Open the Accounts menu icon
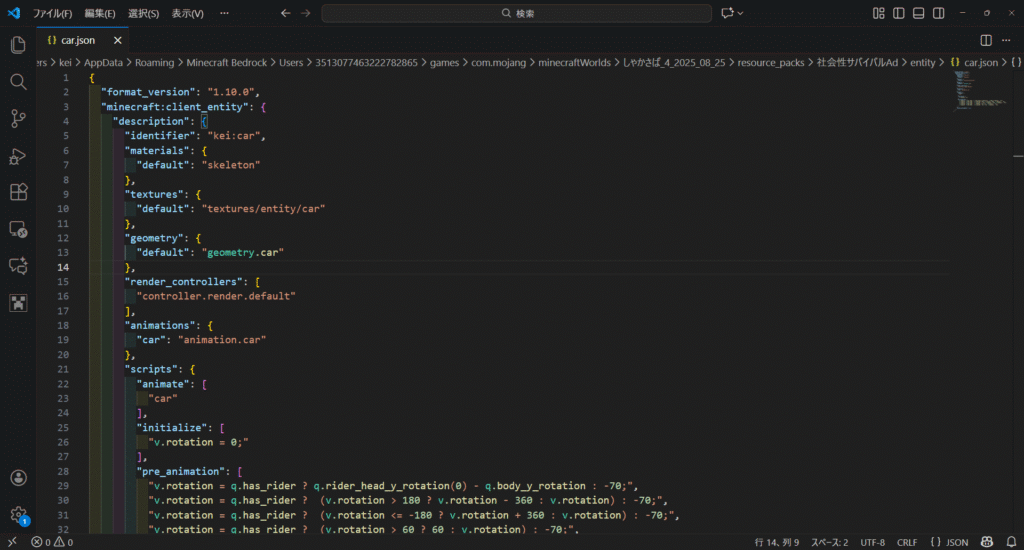This screenshot has width=1024, height=550. click(18, 479)
